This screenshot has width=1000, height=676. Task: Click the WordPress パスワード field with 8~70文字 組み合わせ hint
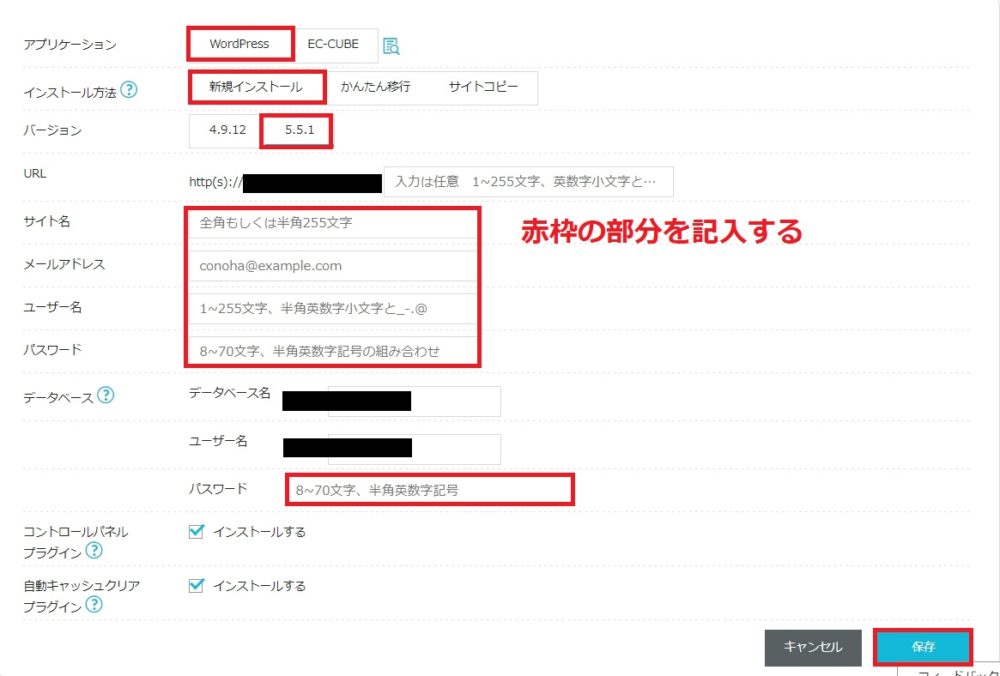[x=332, y=351]
